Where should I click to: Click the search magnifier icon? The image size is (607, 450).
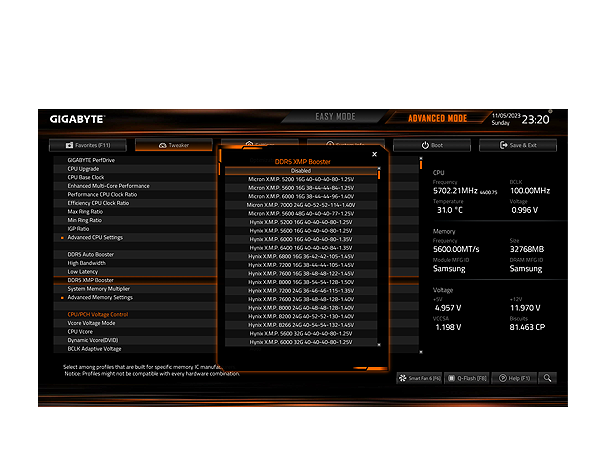[548, 378]
